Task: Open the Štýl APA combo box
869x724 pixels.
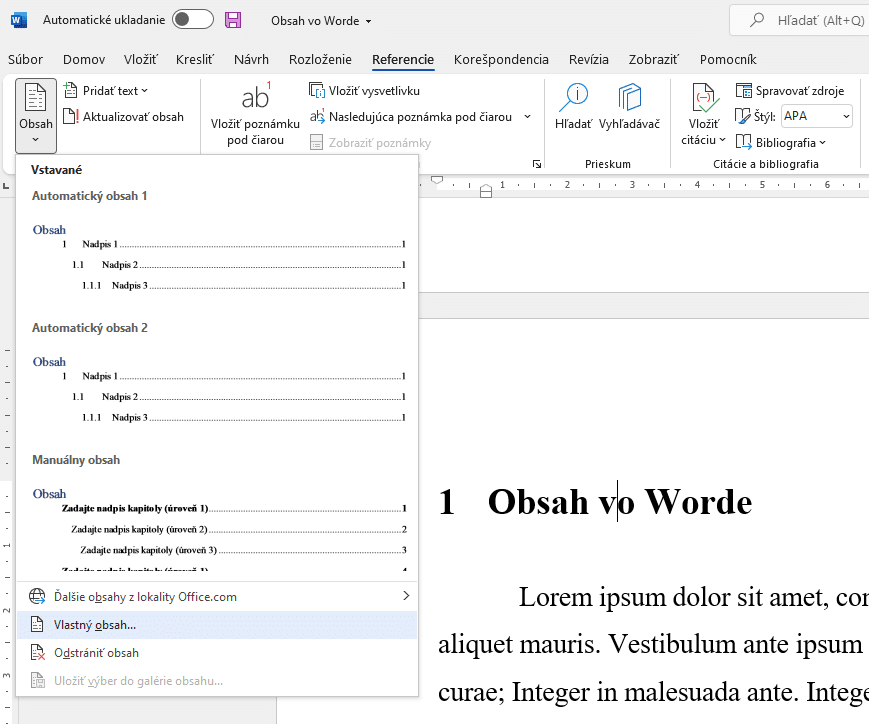Action: click(x=816, y=116)
